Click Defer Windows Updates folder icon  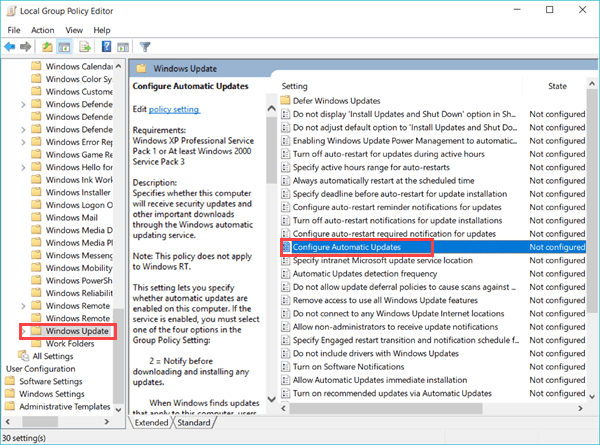(x=285, y=101)
